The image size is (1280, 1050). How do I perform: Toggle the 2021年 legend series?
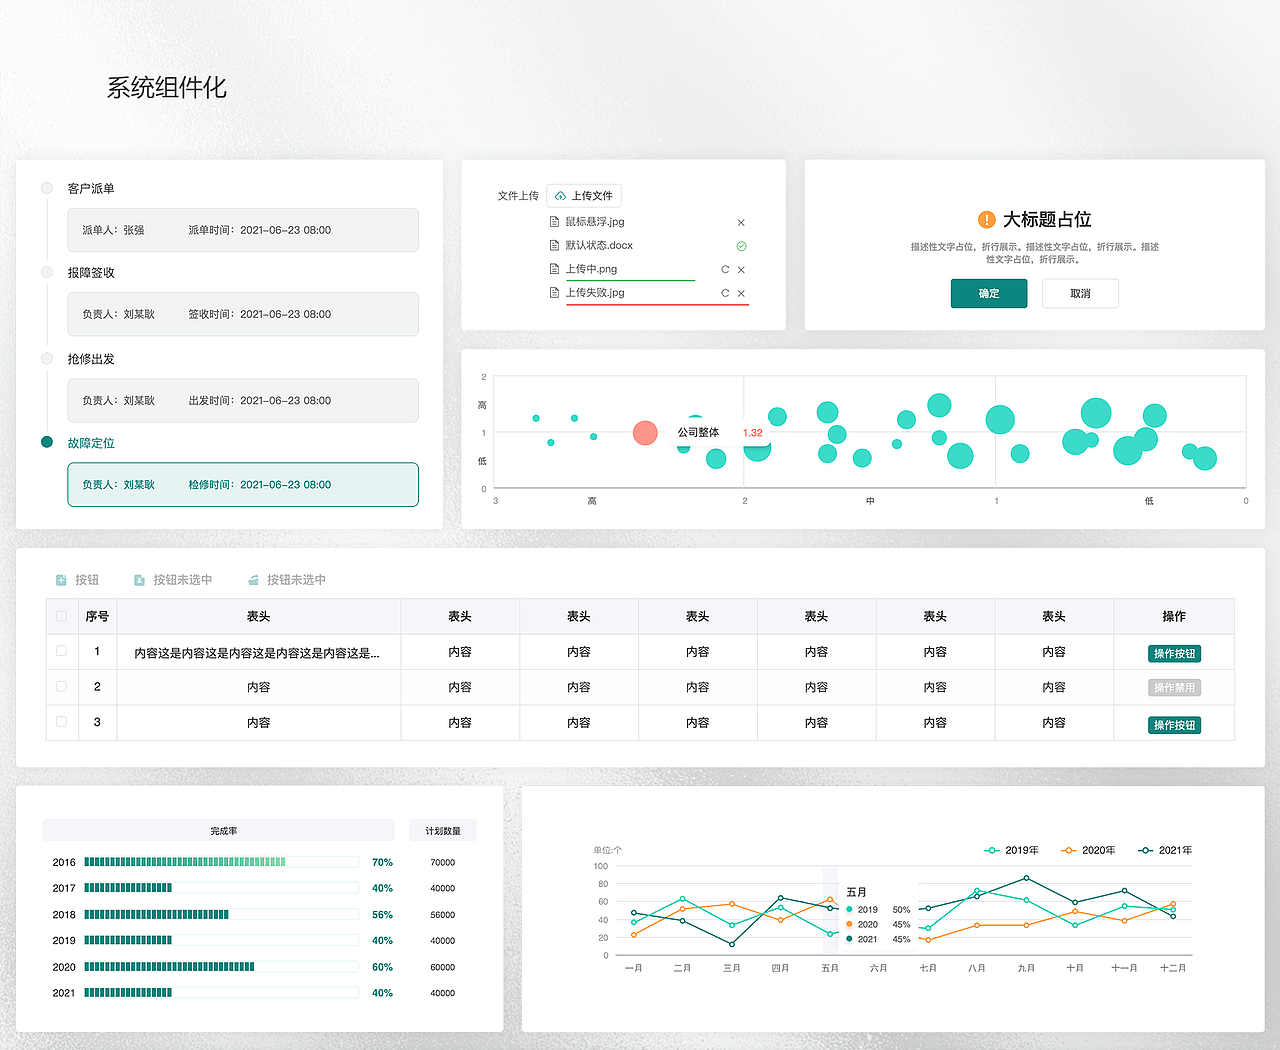[1165, 850]
